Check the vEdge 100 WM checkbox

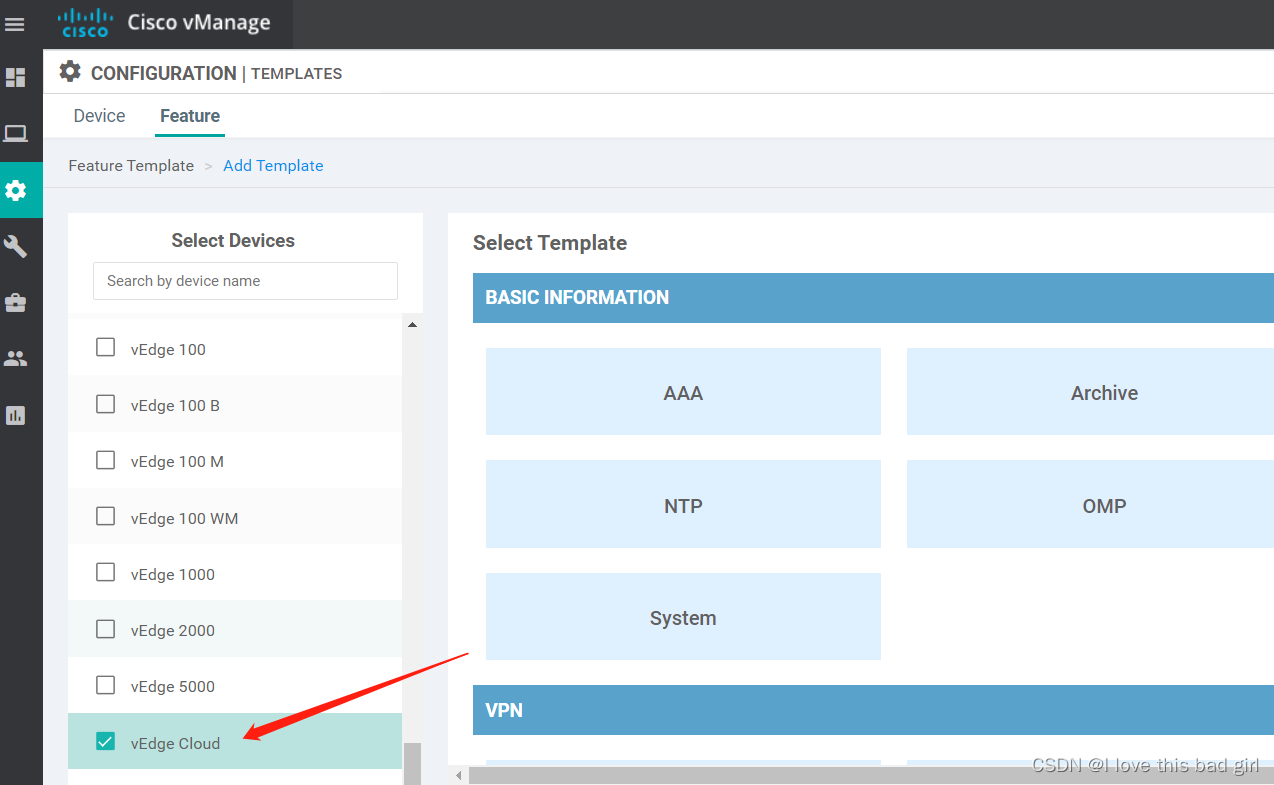point(105,516)
